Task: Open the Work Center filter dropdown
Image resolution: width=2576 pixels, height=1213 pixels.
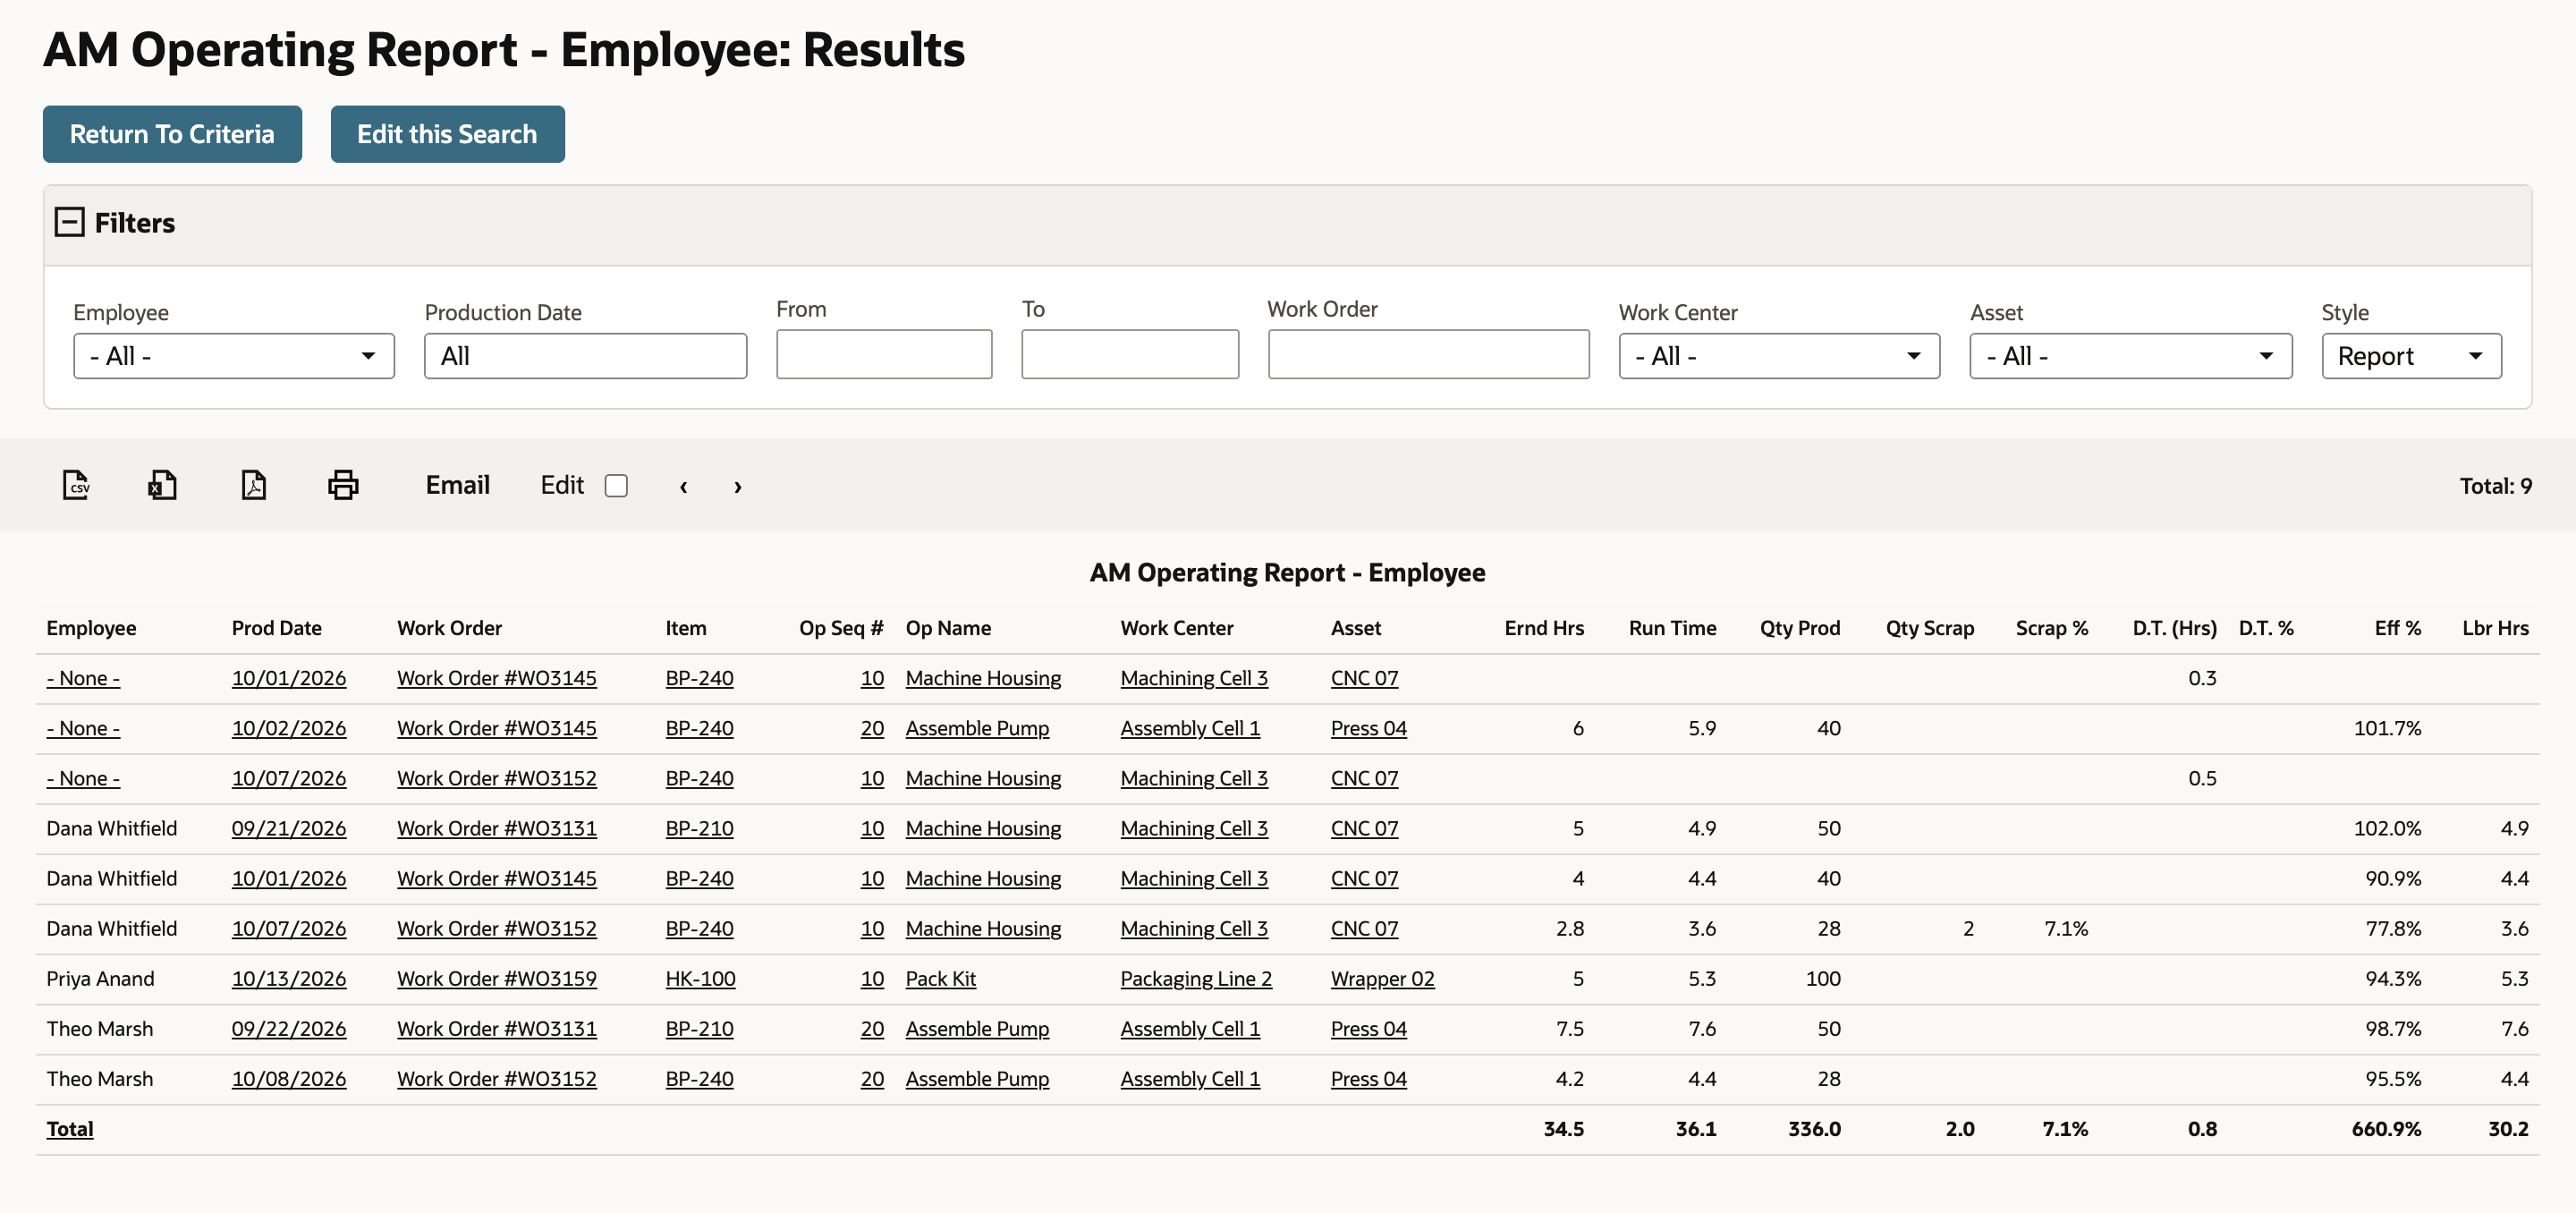Action: click(x=1779, y=356)
